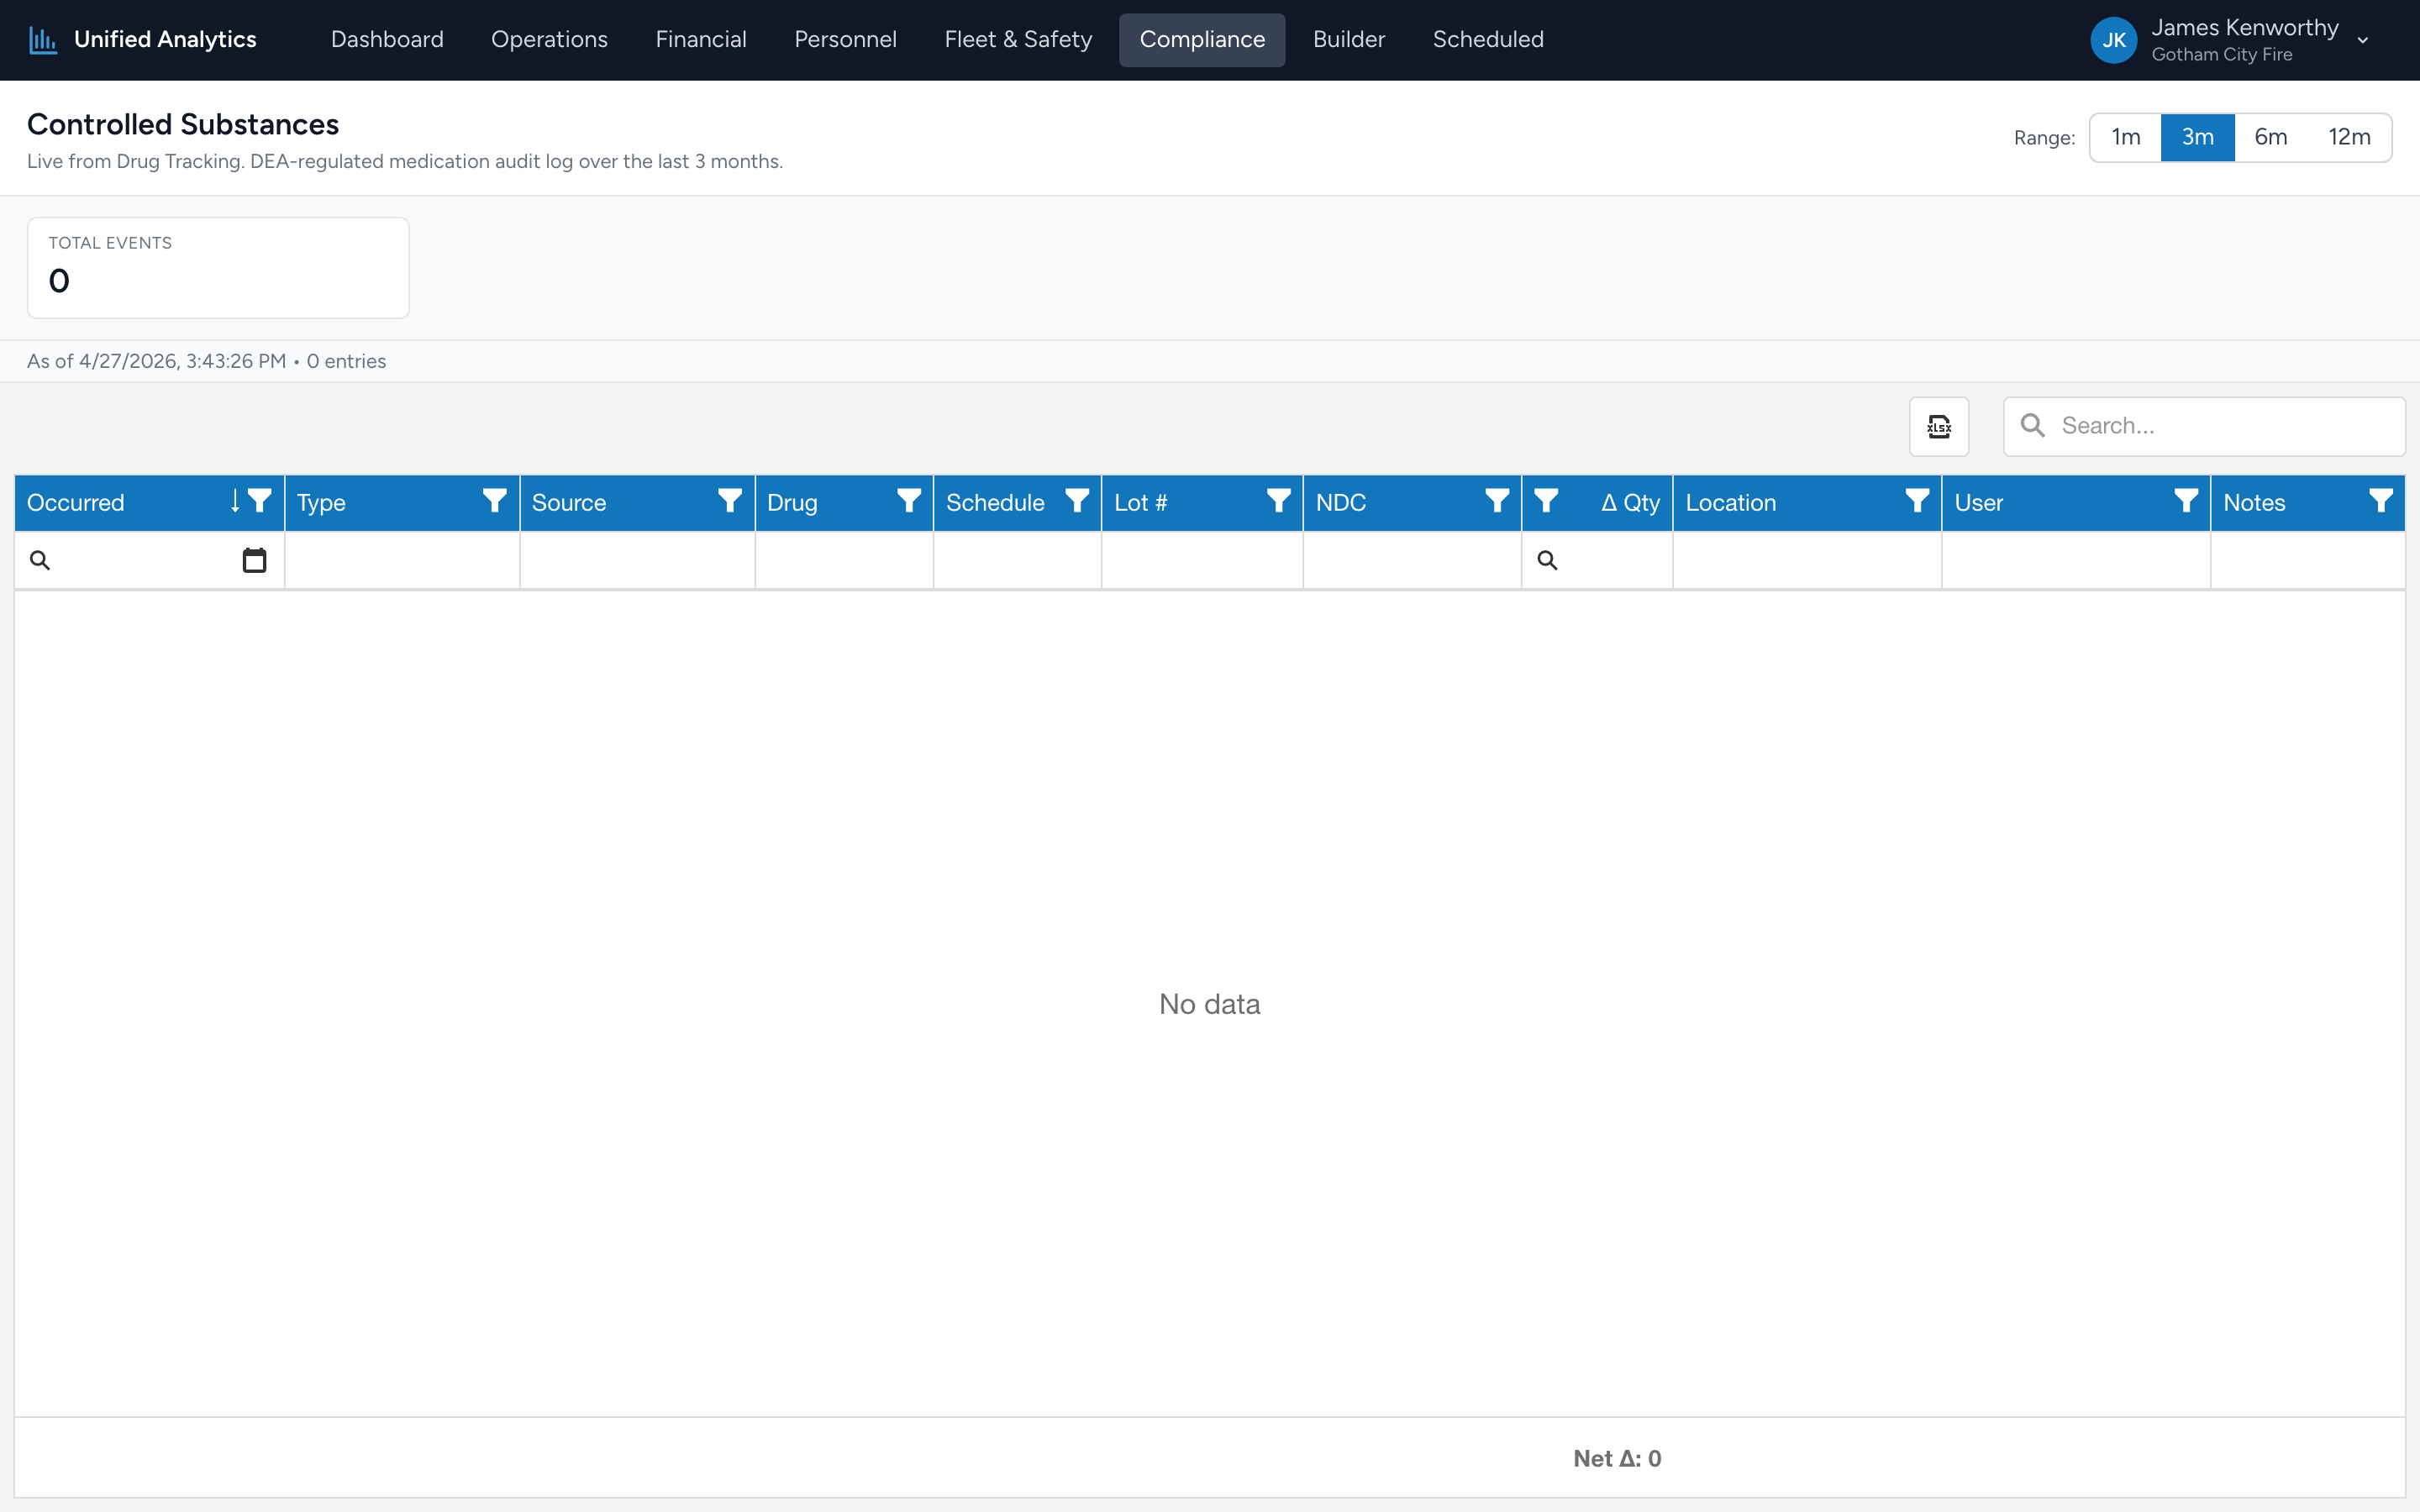Select the 3m range option
The width and height of the screenshot is (2420, 1512).
(2198, 137)
